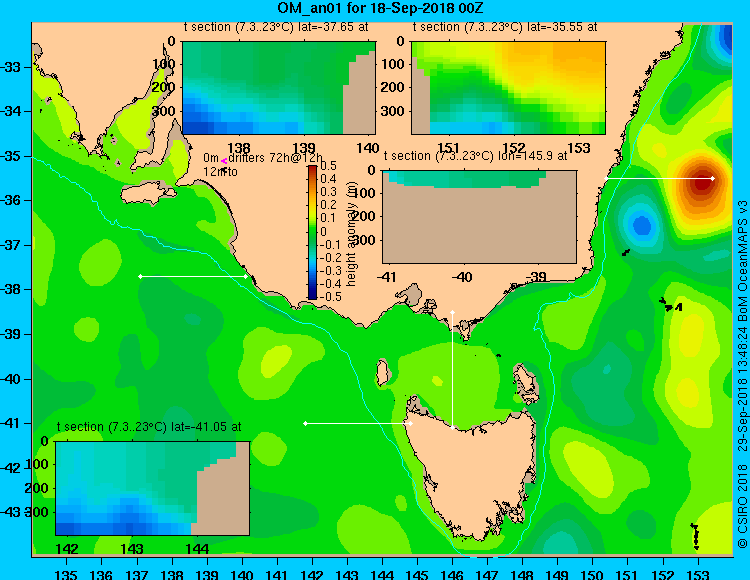Click latitude tick label -42

point(11,468)
